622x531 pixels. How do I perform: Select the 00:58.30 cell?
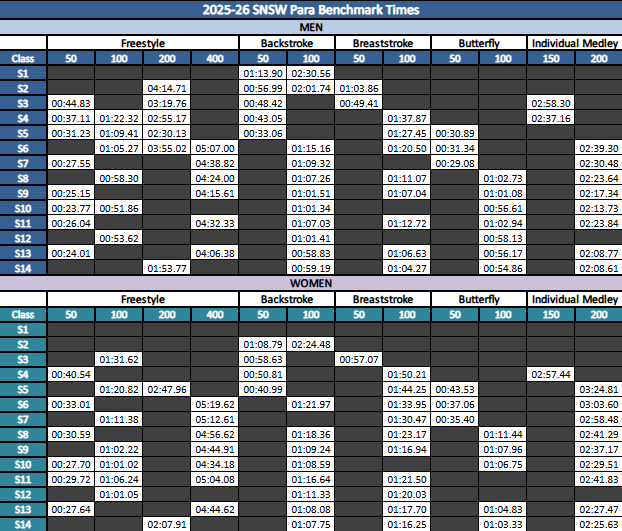(x=119, y=178)
